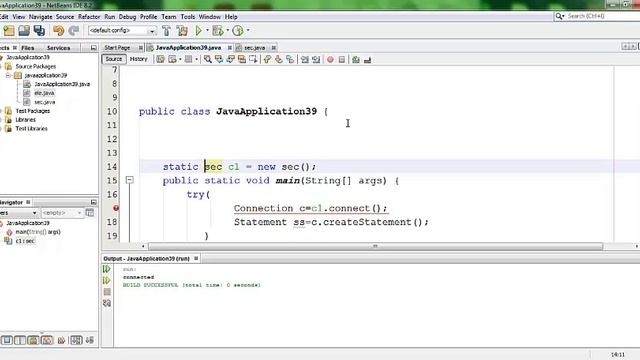Click the error marker beside the Connection line
This screenshot has width=640, height=360.
point(116,208)
